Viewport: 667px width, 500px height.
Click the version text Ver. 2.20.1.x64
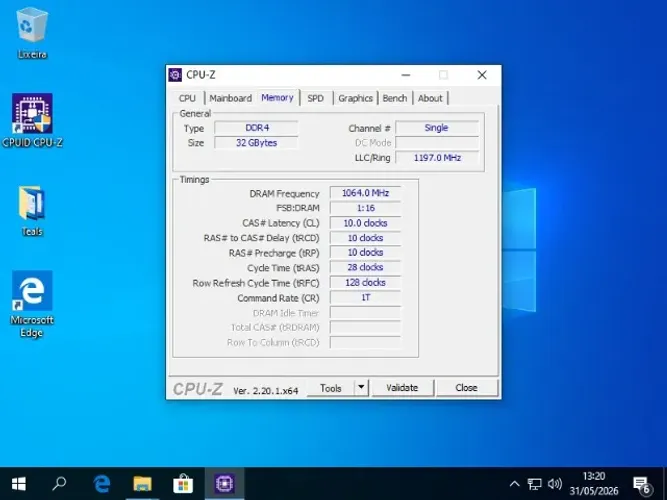(x=265, y=391)
